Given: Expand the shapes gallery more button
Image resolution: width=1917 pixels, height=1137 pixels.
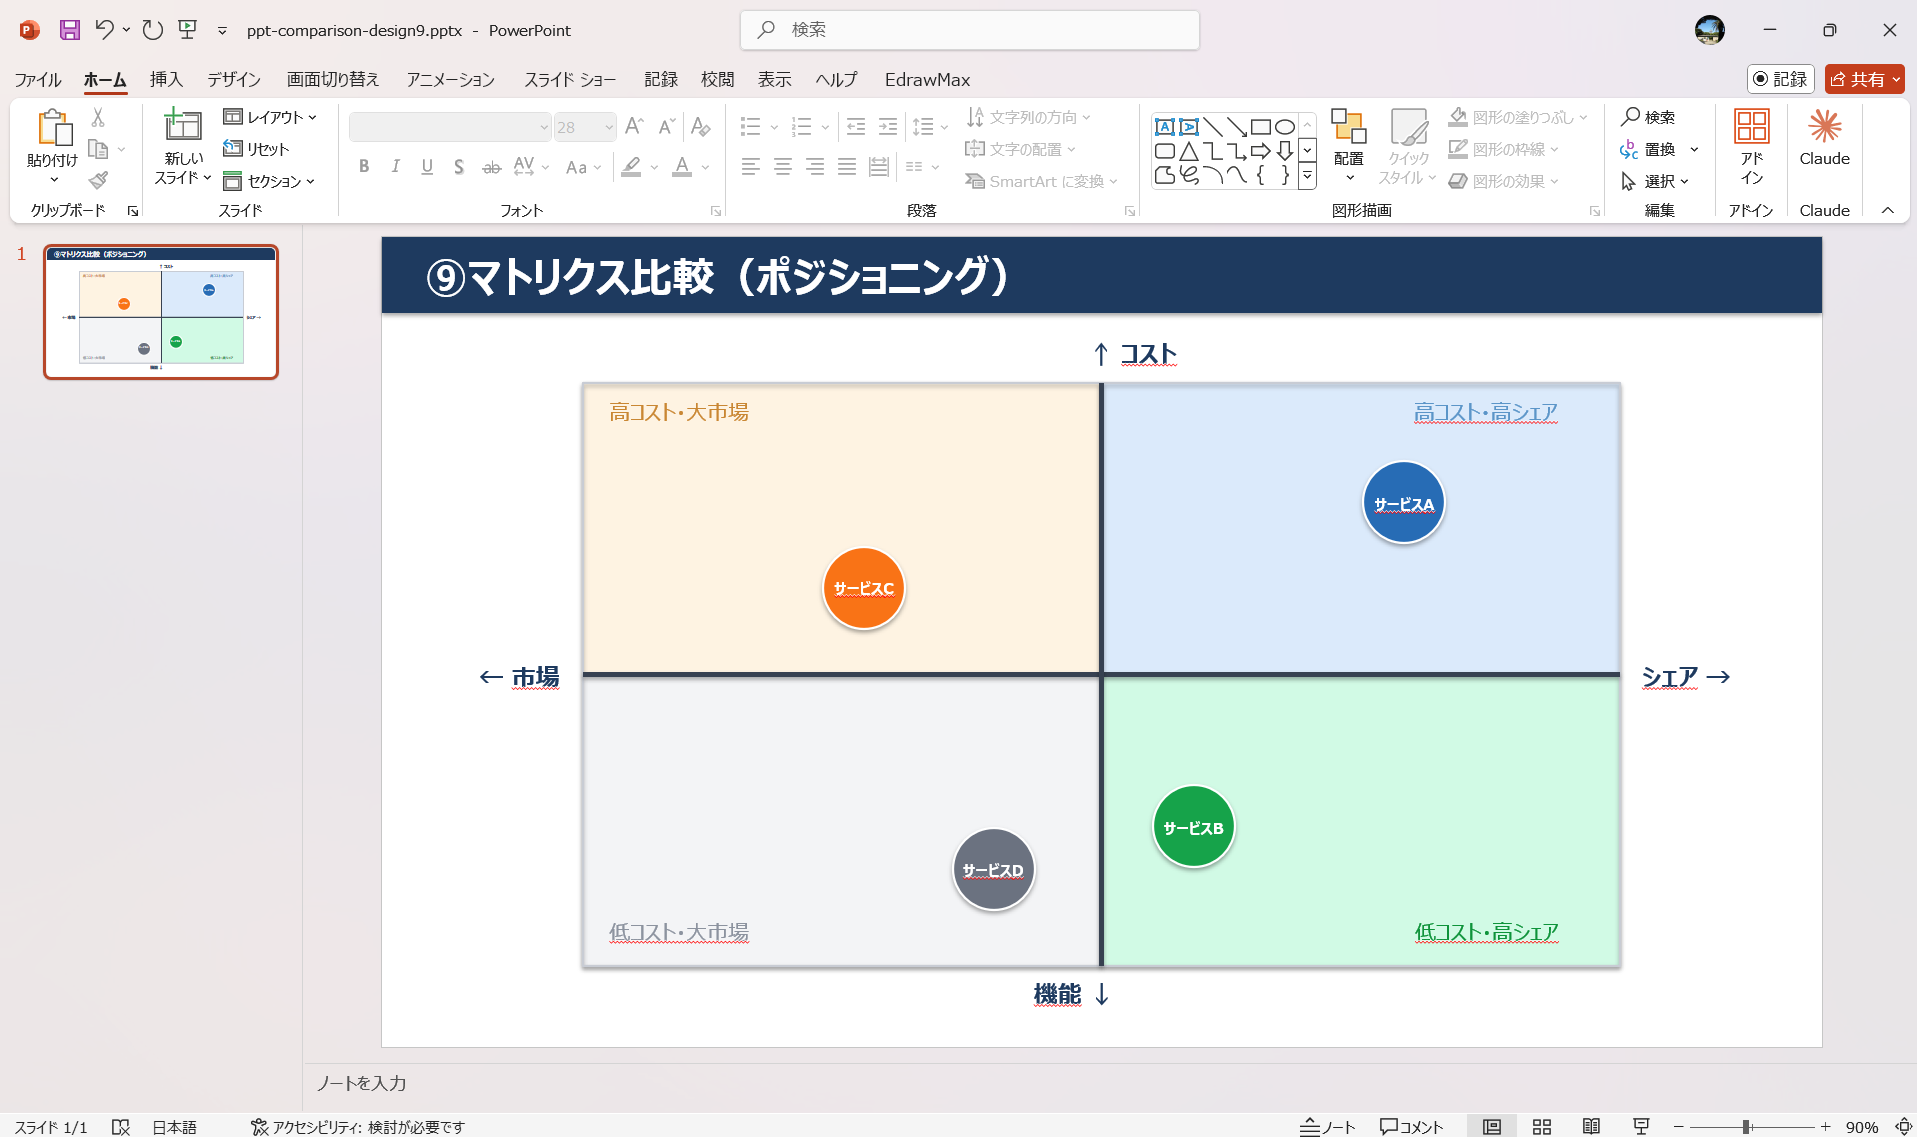Looking at the screenshot, I should (x=1307, y=177).
